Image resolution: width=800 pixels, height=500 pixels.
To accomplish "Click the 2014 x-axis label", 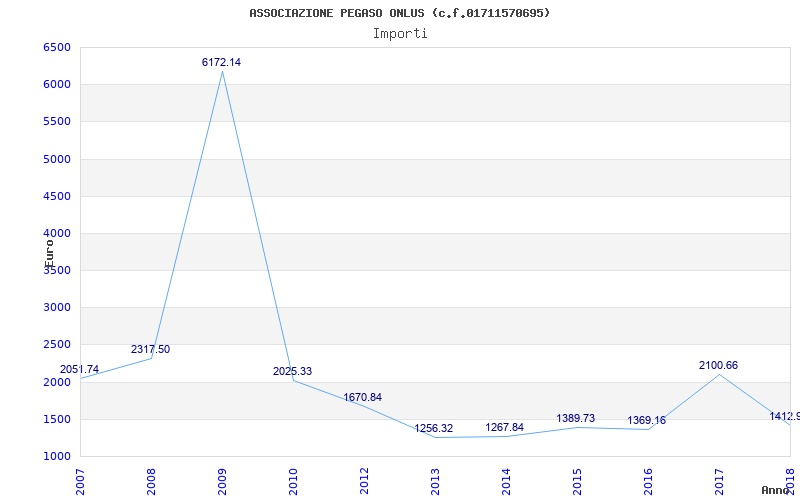I will pyautogui.click(x=506, y=482).
